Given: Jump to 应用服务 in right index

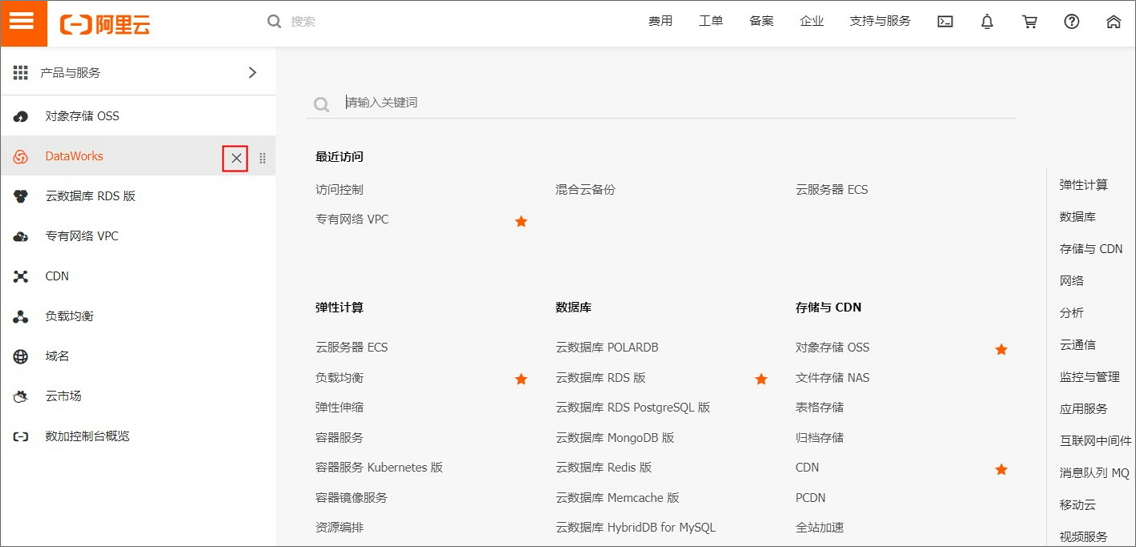Looking at the screenshot, I should pyautogui.click(x=1083, y=409).
